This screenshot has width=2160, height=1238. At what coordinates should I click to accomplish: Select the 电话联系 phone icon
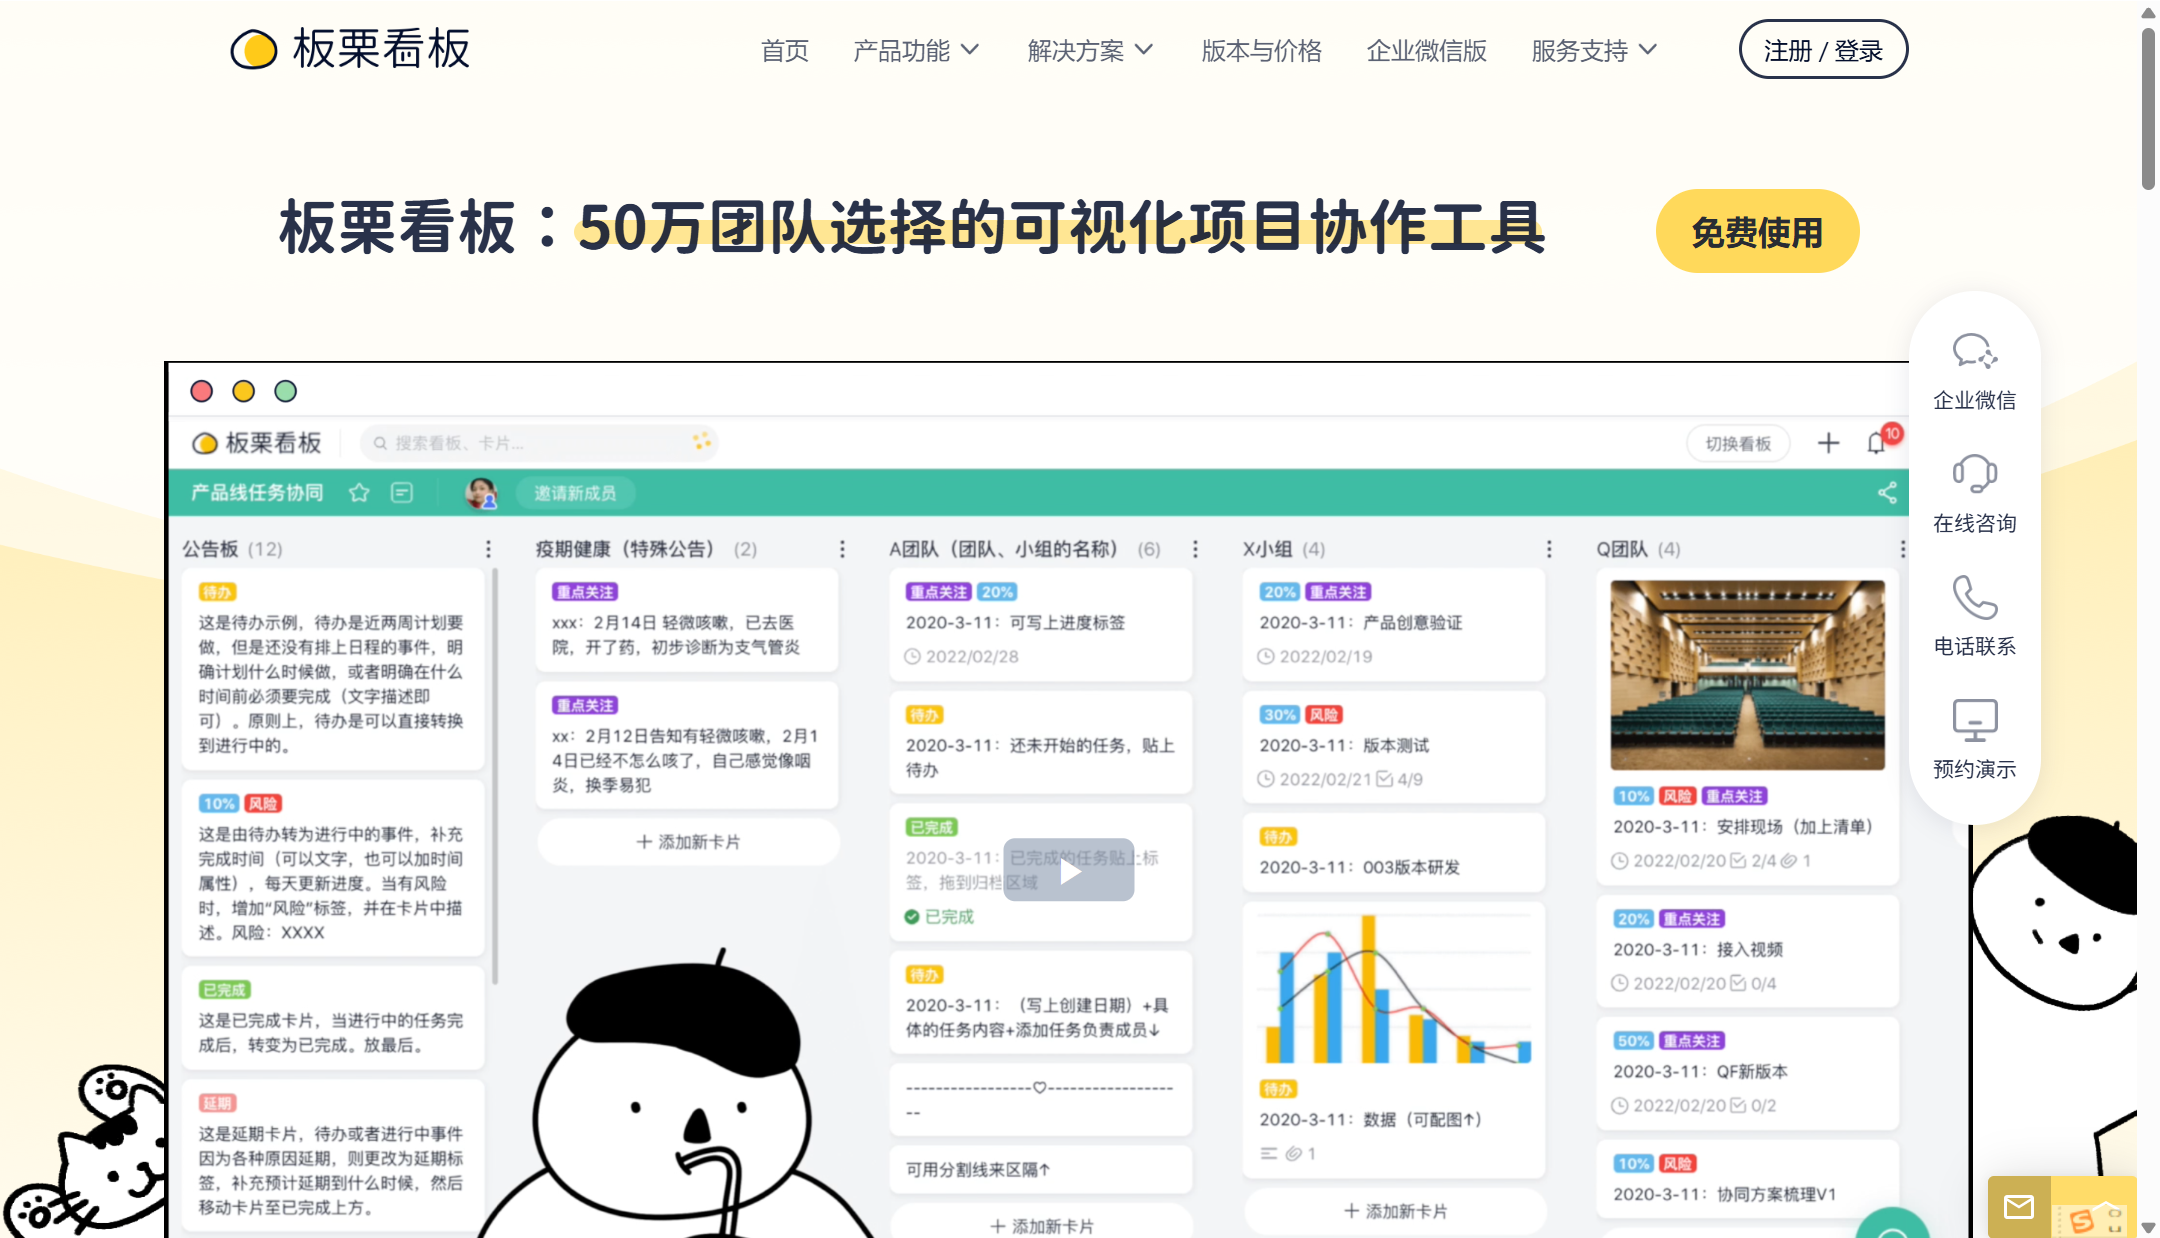[1974, 597]
